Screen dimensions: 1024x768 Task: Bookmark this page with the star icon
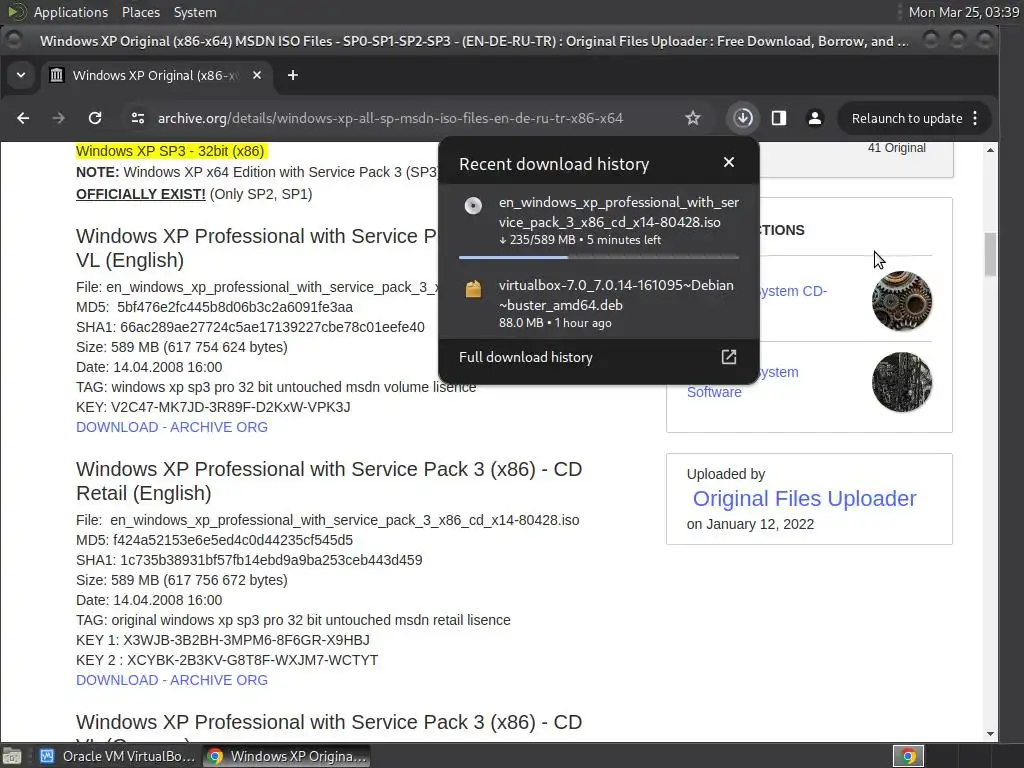(x=693, y=118)
